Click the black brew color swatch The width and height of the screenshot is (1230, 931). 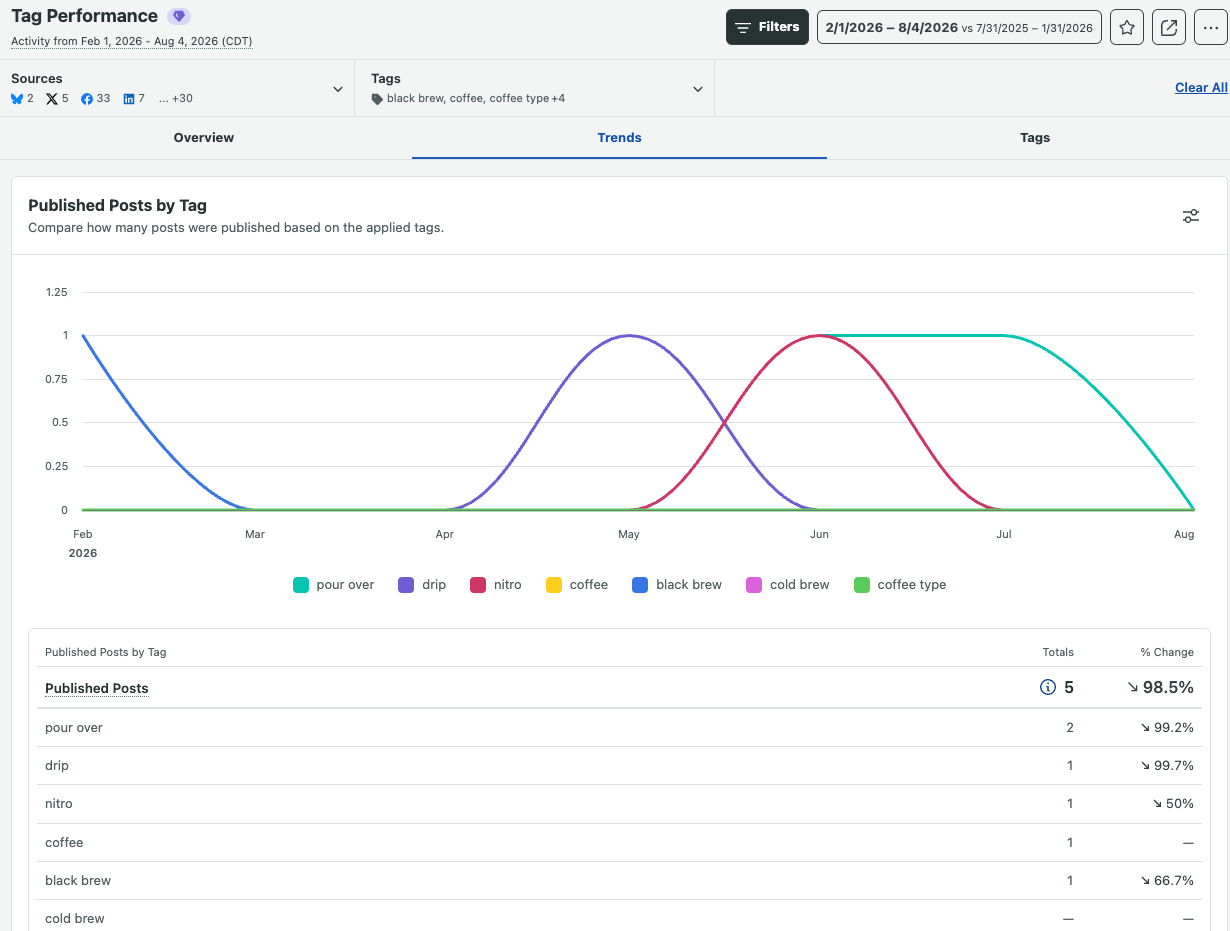pyautogui.click(x=640, y=585)
